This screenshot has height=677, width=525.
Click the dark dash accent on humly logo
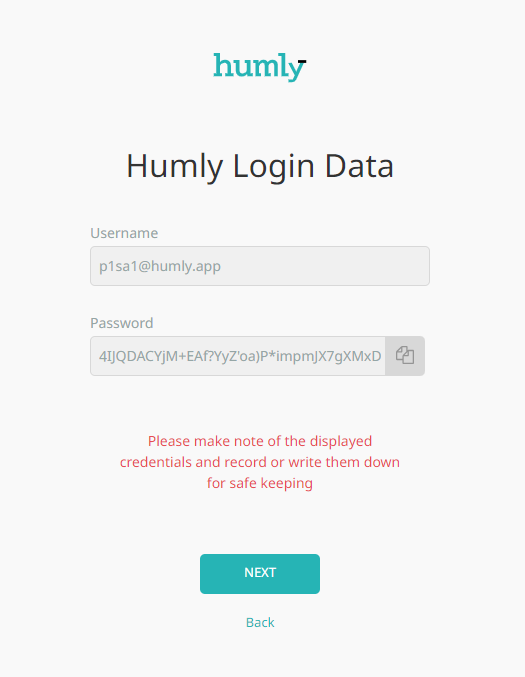(x=302, y=61)
